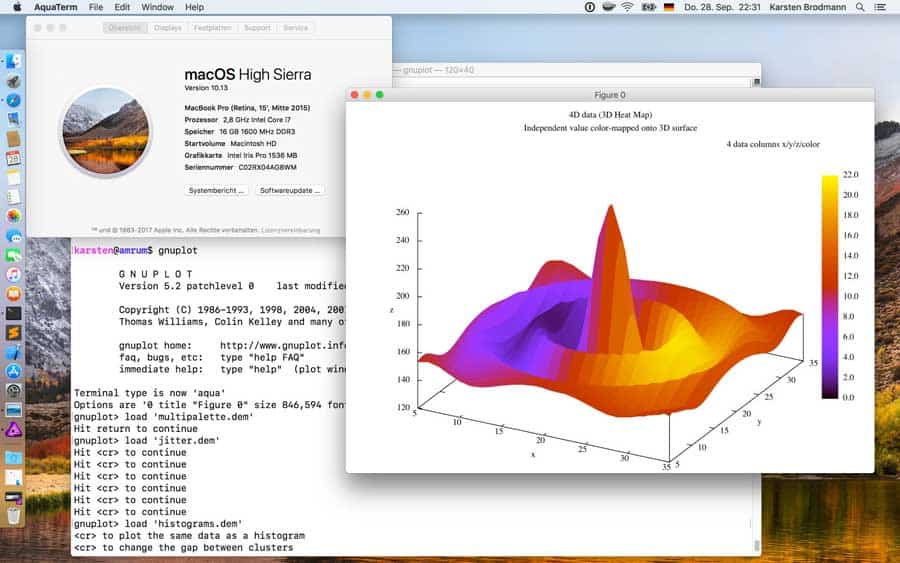The image size is (900, 563).
Task: Click heat map color palette bar in Figure 0
Action: point(829,286)
